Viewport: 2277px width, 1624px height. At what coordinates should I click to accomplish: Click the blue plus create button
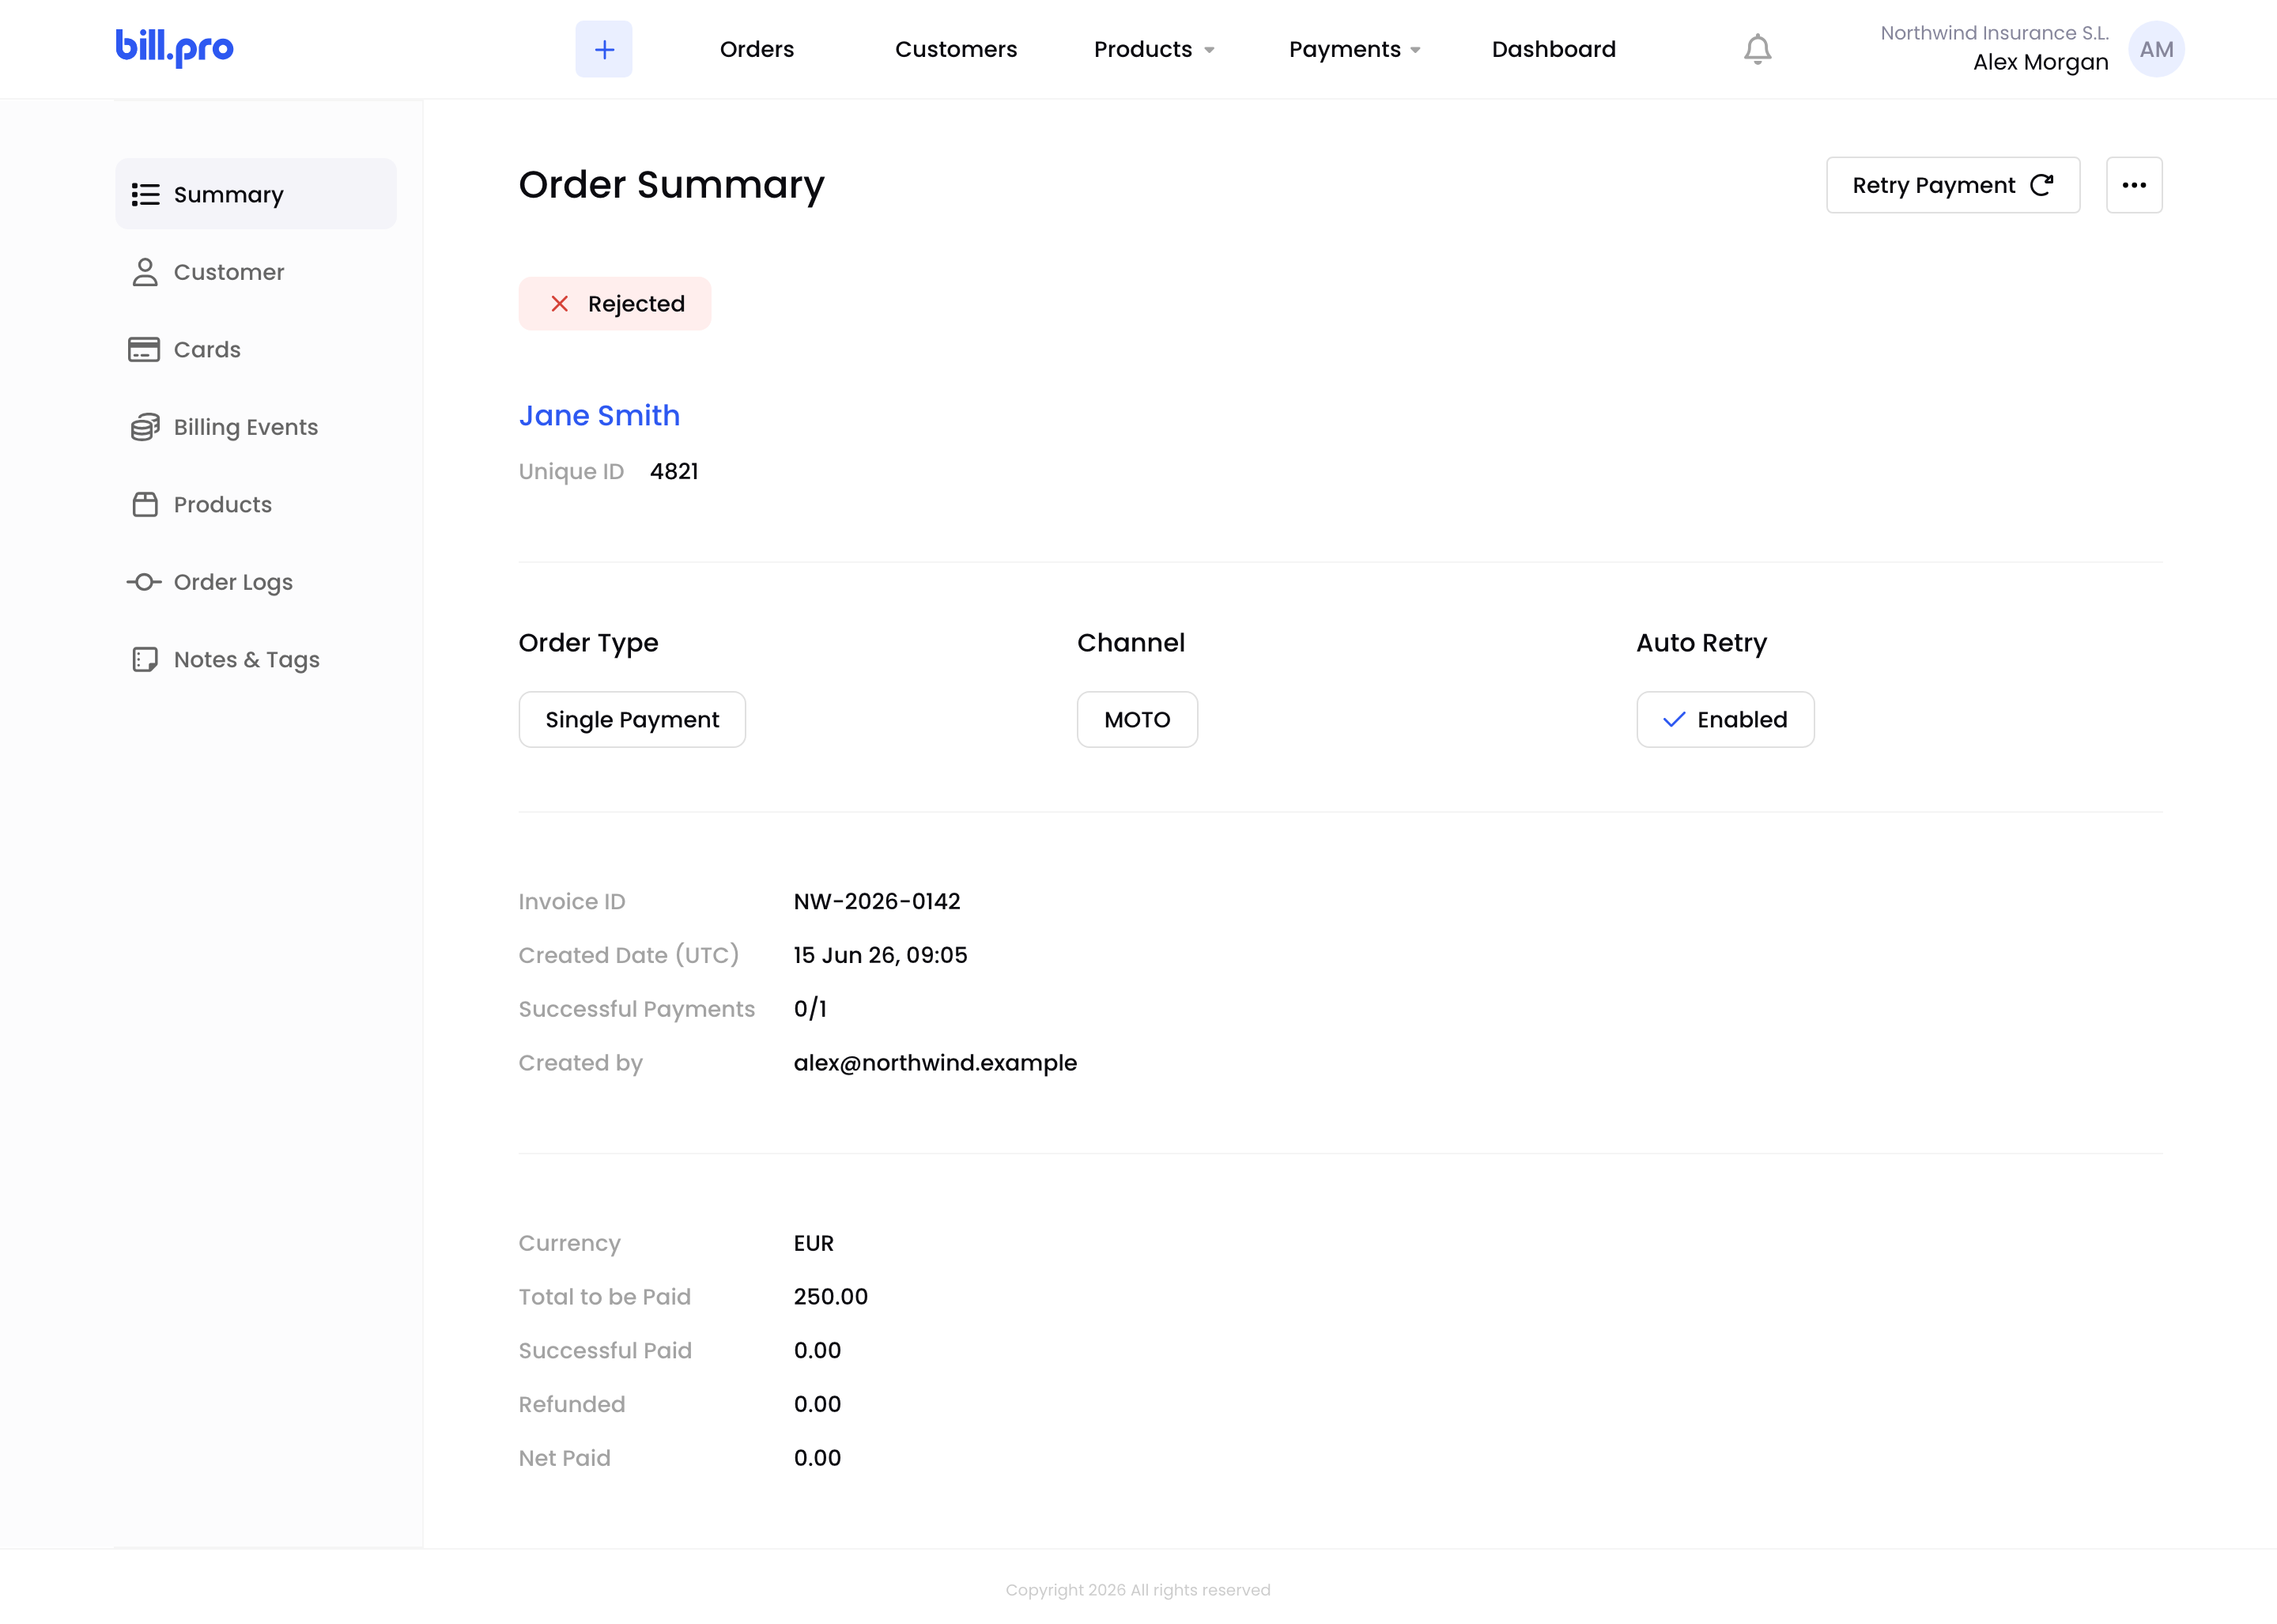tap(604, 49)
